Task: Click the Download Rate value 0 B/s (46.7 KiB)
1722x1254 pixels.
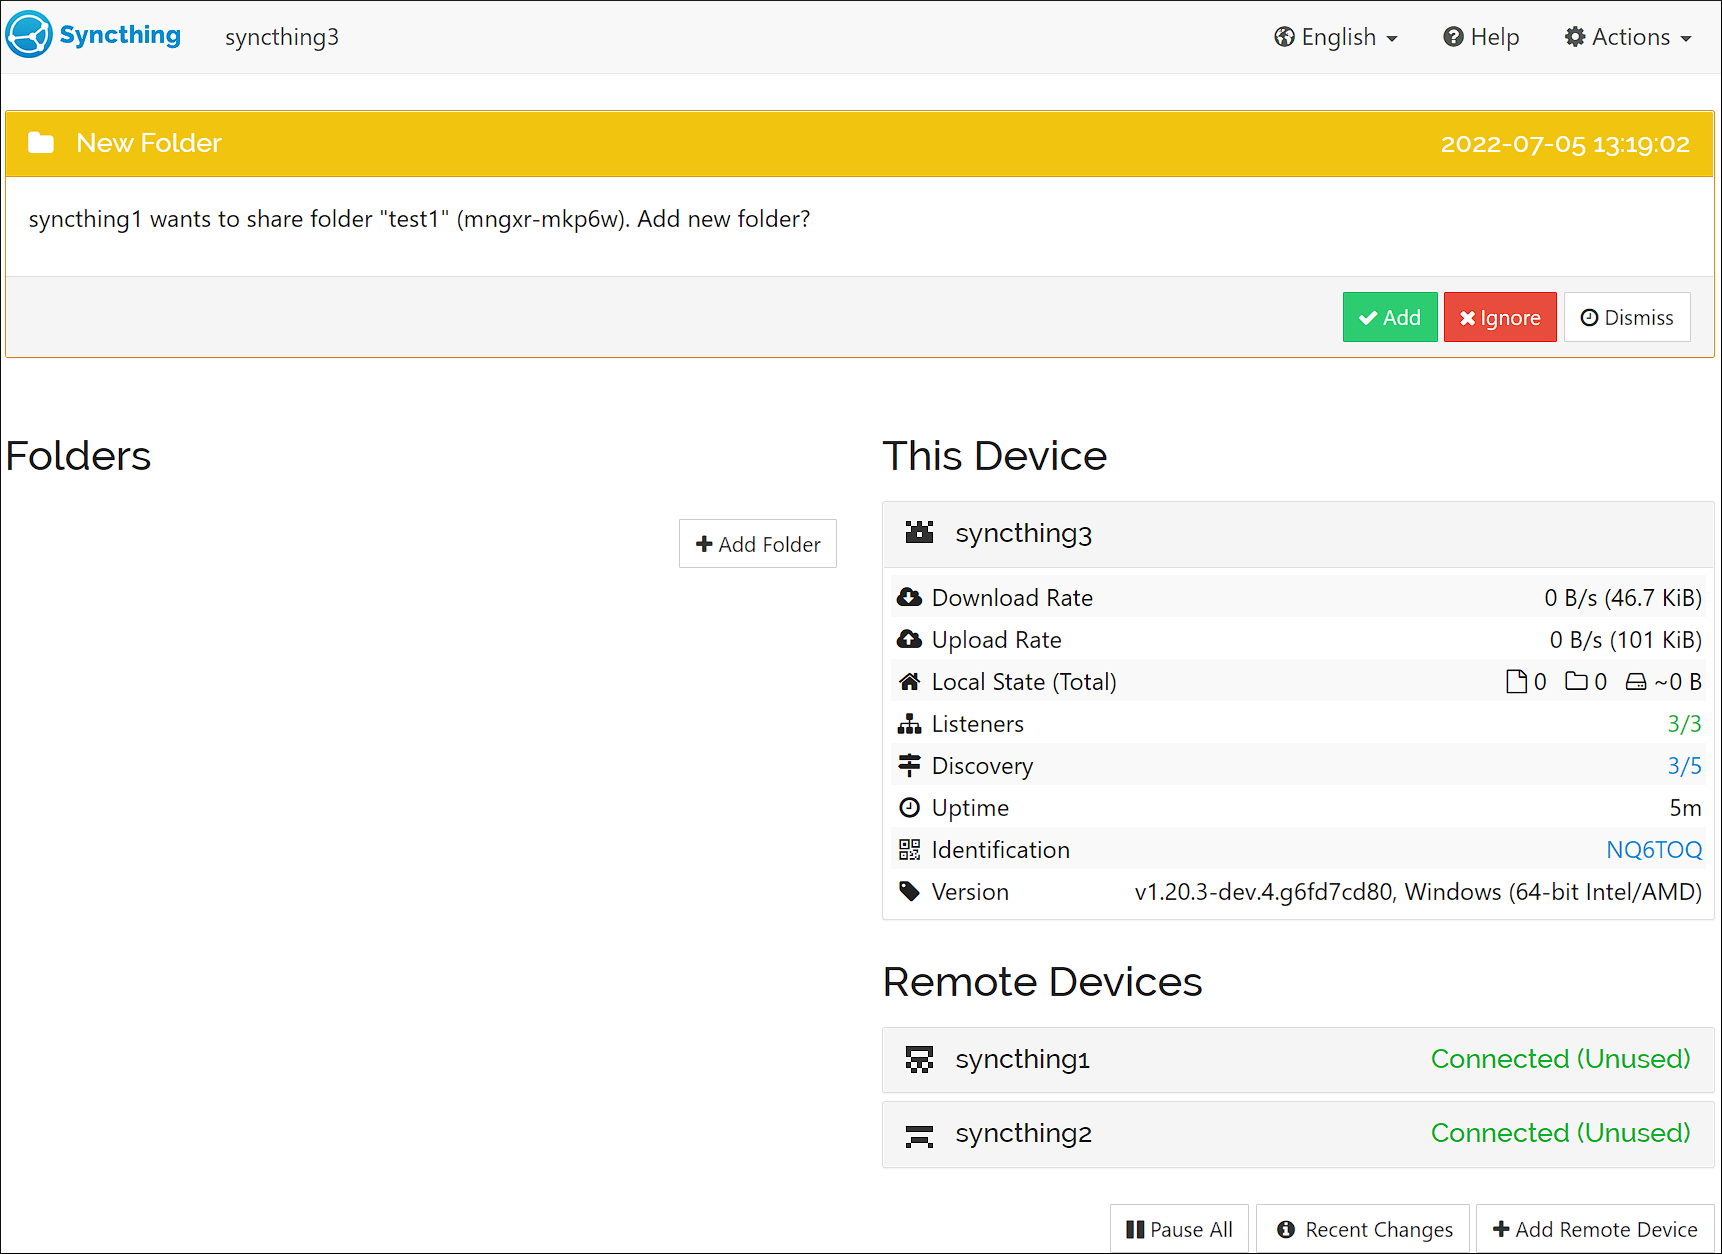Action: click(1623, 598)
